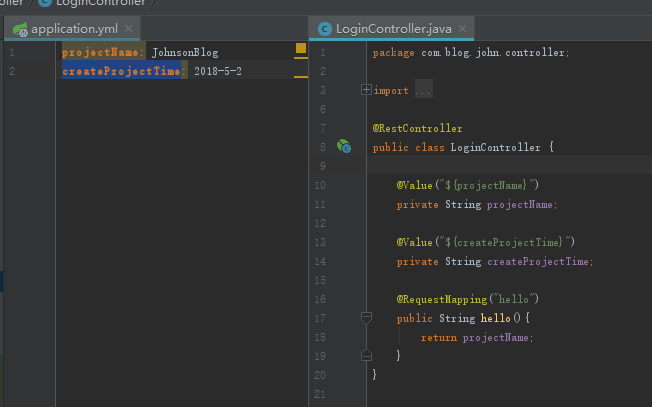
Task: Click the hello method name
Action: tap(495, 318)
